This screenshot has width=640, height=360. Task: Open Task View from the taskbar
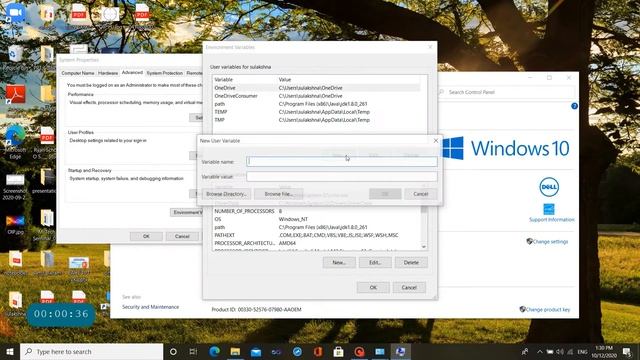point(193,351)
